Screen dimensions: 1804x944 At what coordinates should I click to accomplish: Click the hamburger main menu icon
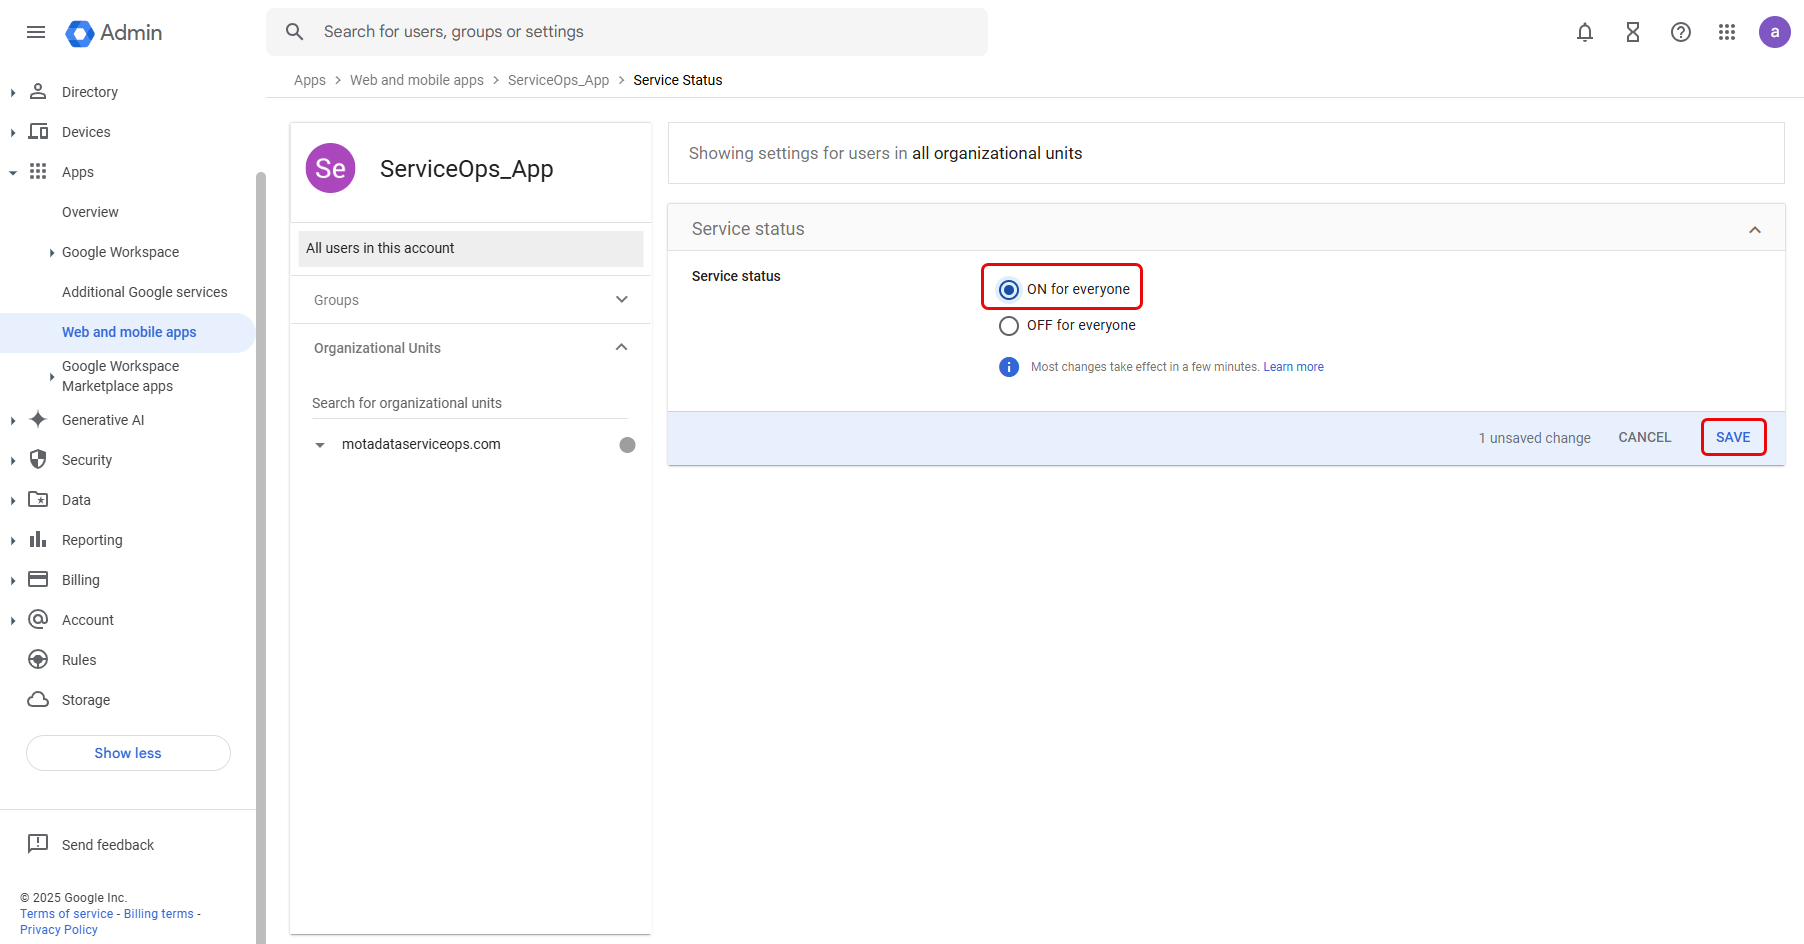(x=36, y=32)
